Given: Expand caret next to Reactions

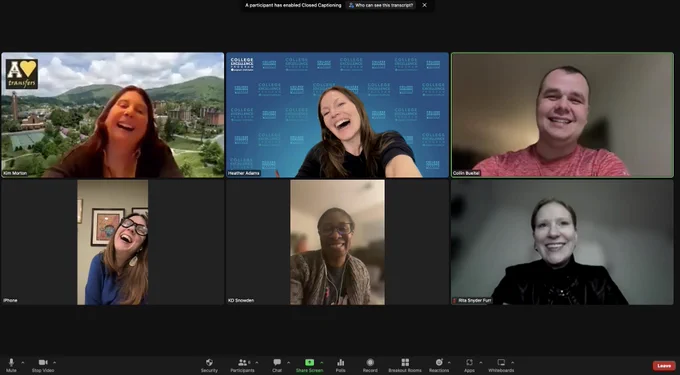Looking at the screenshot, I should click(x=449, y=362).
